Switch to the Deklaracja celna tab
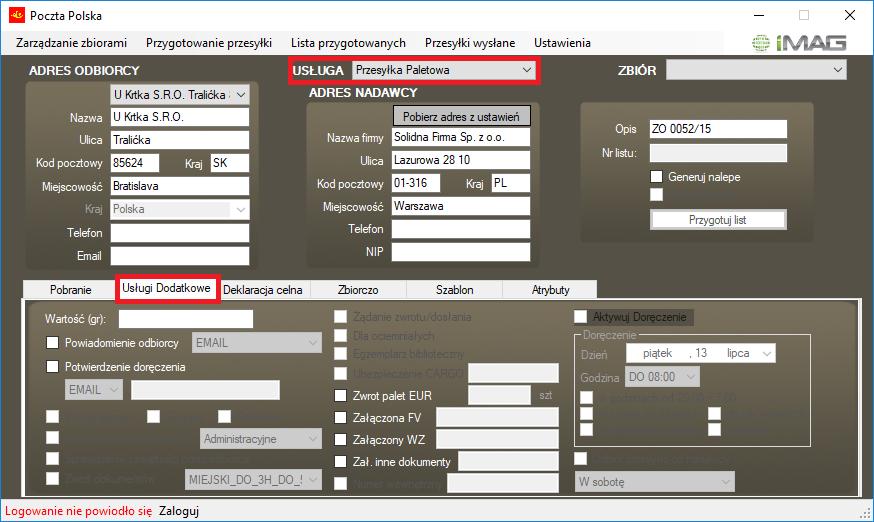The width and height of the screenshot is (874, 522). click(x=263, y=289)
